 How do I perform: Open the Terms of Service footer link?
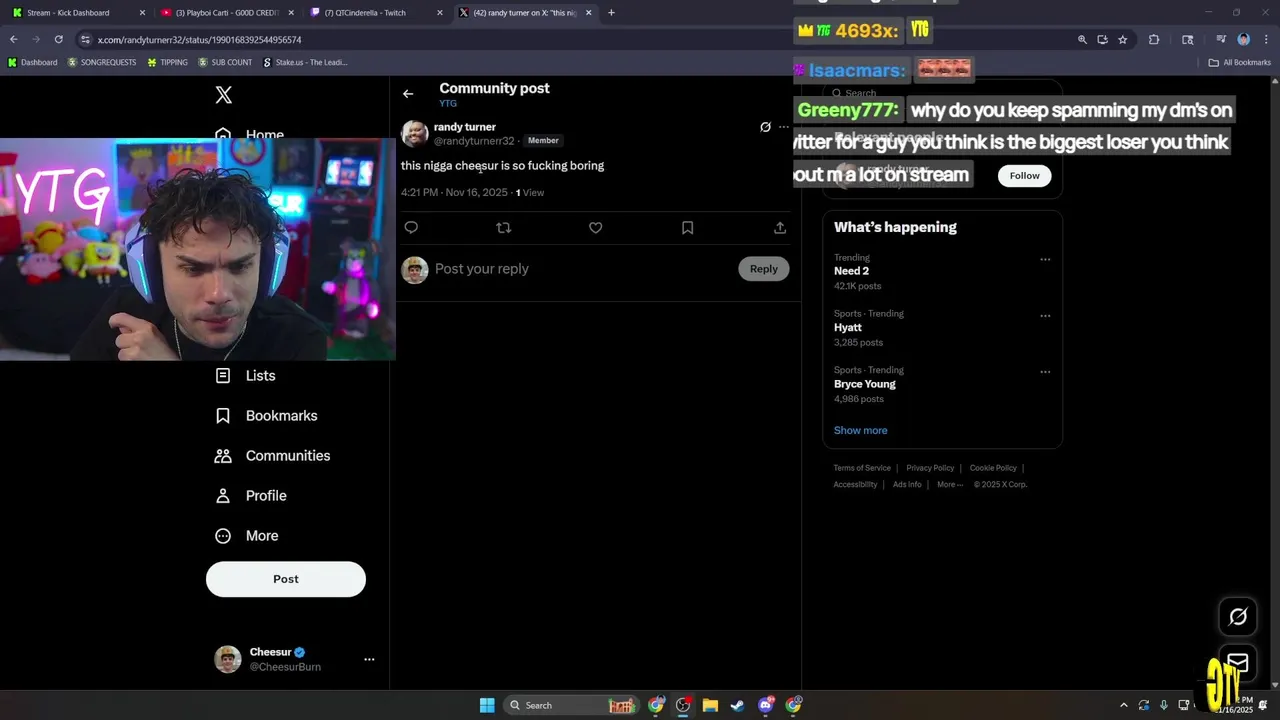[x=862, y=468]
